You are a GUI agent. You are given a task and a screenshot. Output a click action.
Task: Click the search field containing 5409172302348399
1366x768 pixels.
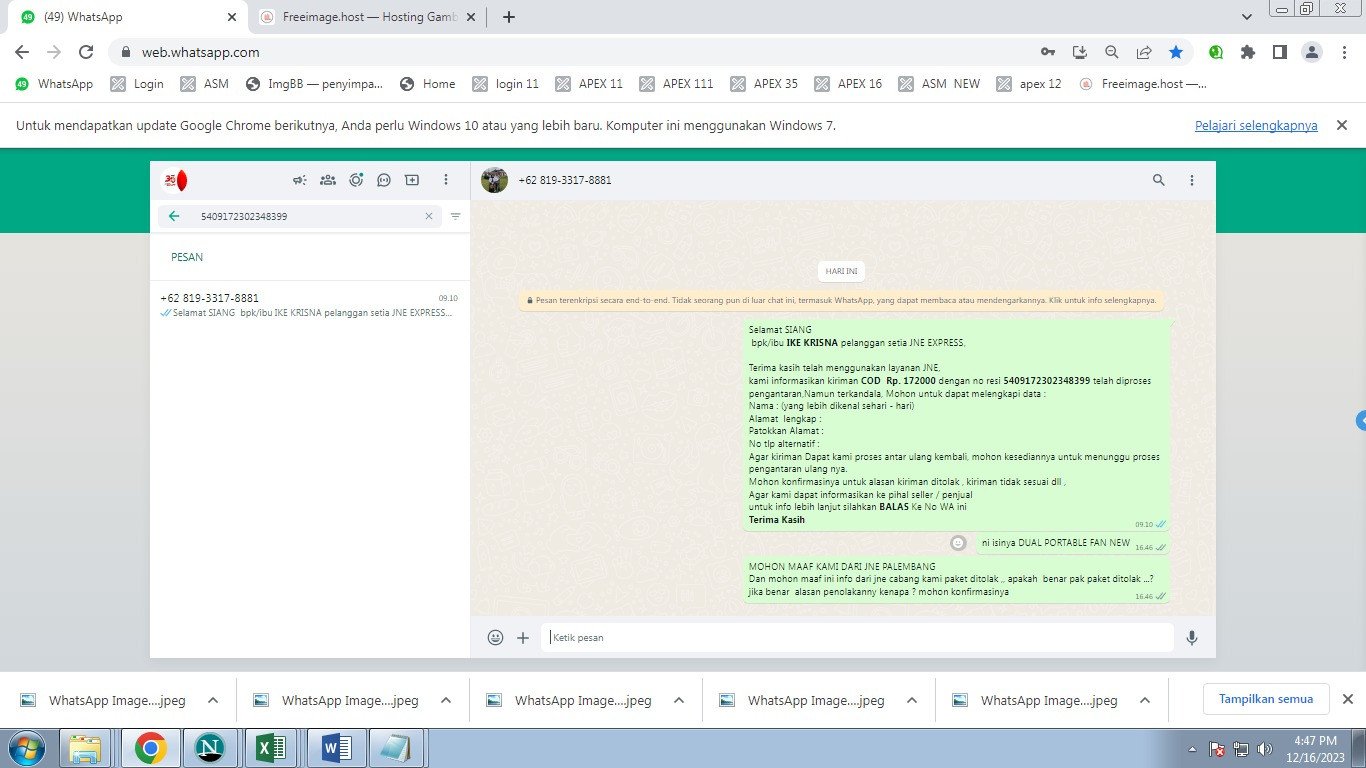[x=300, y=216]
